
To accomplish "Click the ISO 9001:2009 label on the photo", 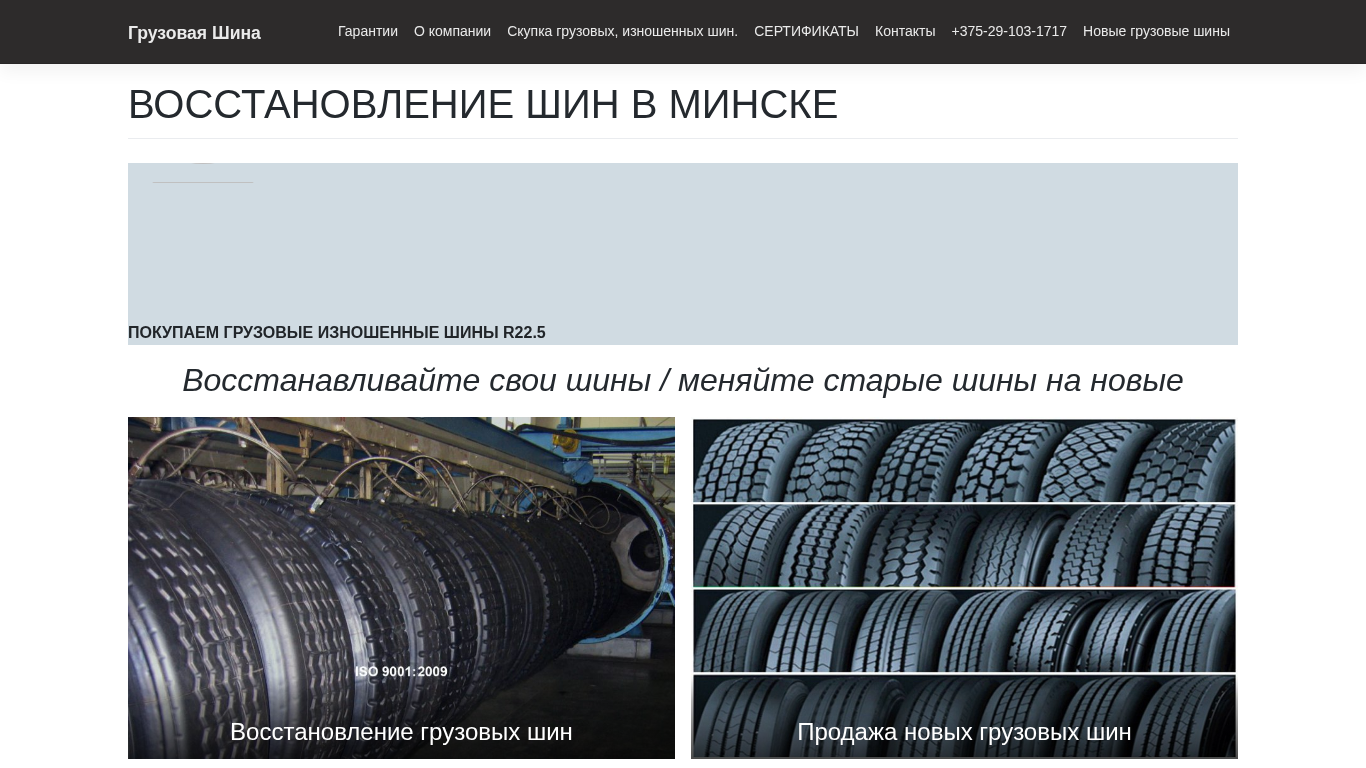I will pyautogui.click(x=401, y=672).
